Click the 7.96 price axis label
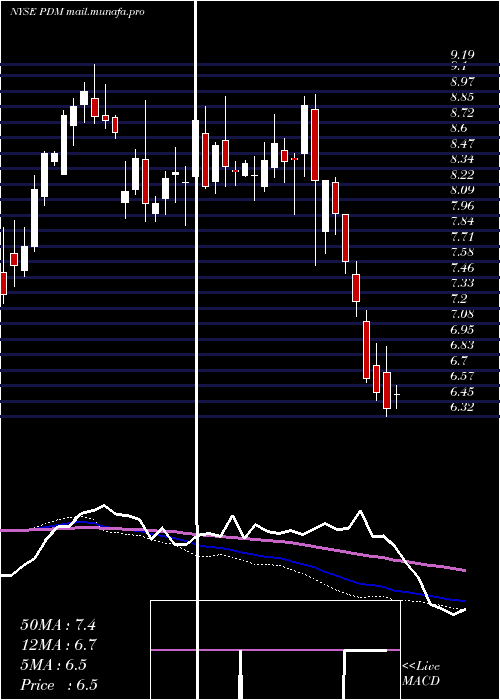Viewport: 500px width, 700px height. pos(462,206)
